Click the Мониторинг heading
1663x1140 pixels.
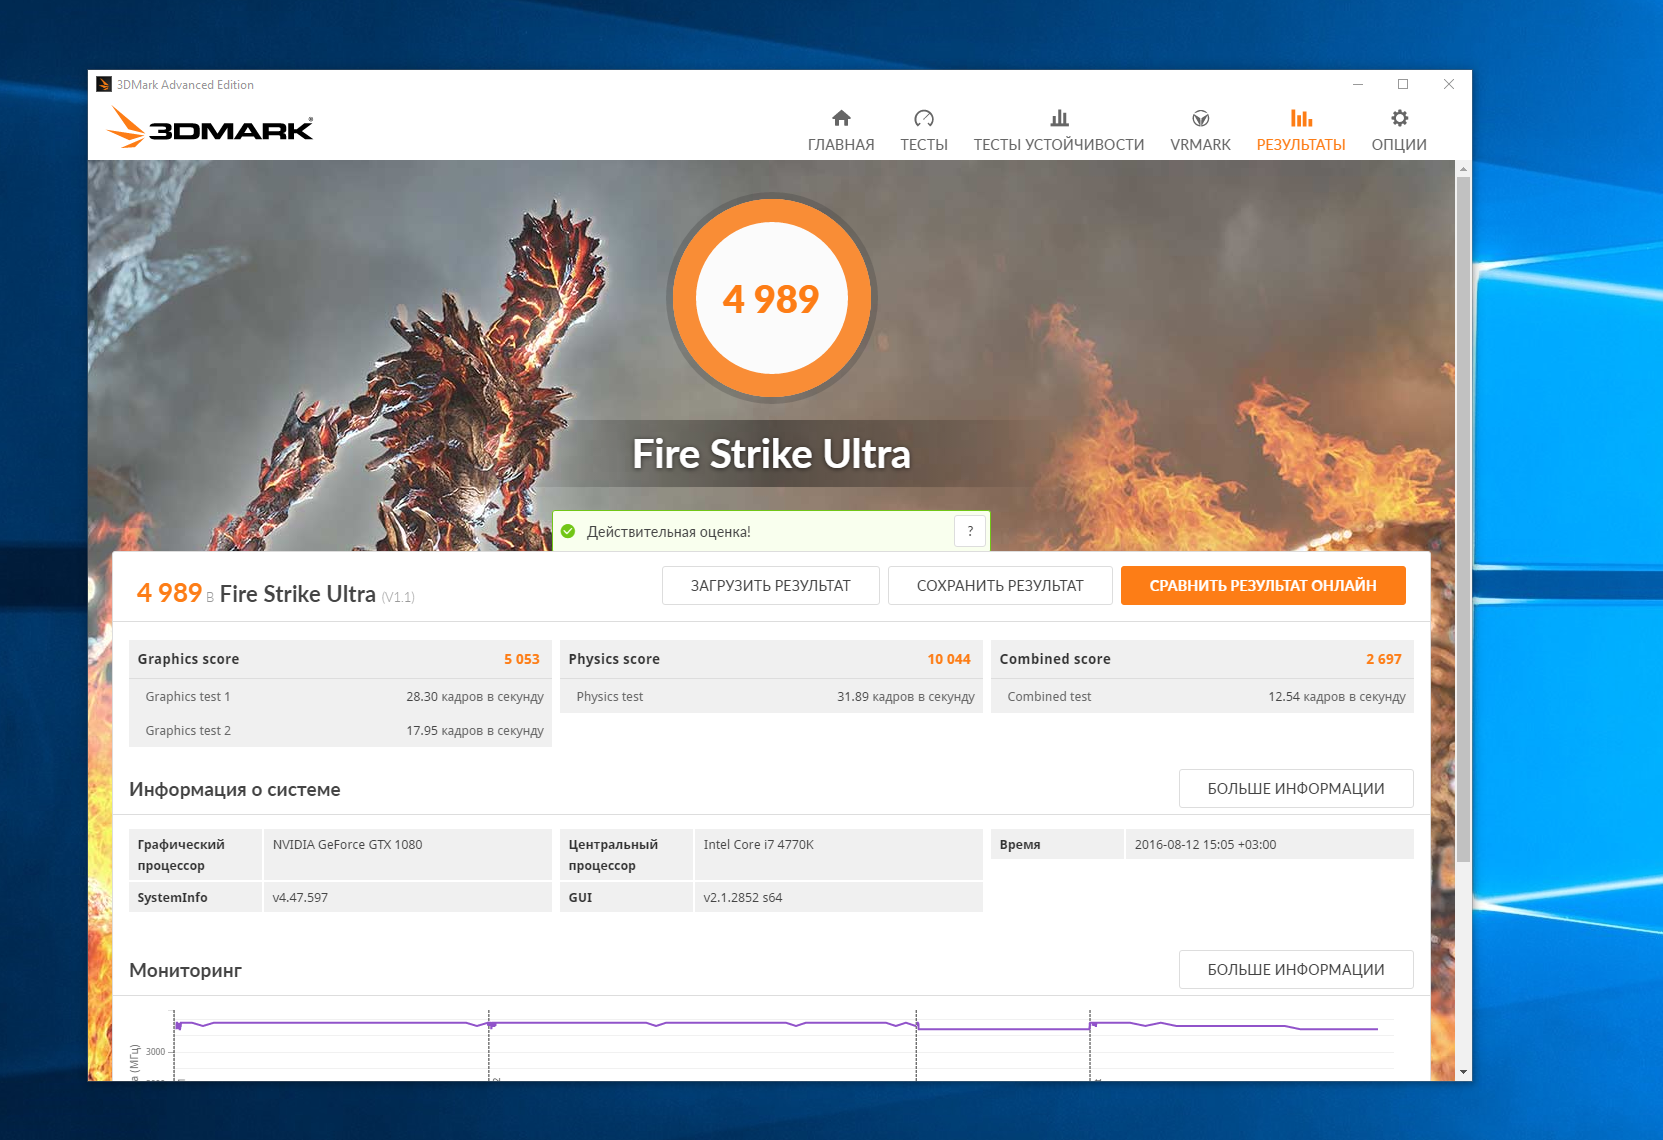(x=185, y=970)
